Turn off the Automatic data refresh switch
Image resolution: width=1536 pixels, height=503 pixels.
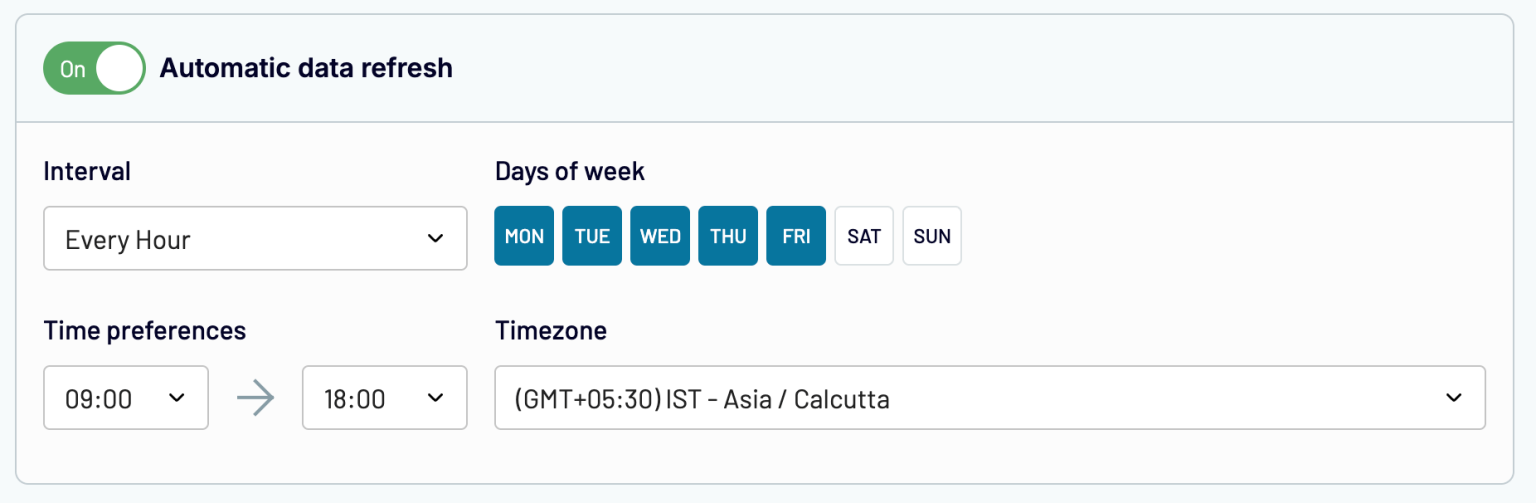tap(94, 69)
